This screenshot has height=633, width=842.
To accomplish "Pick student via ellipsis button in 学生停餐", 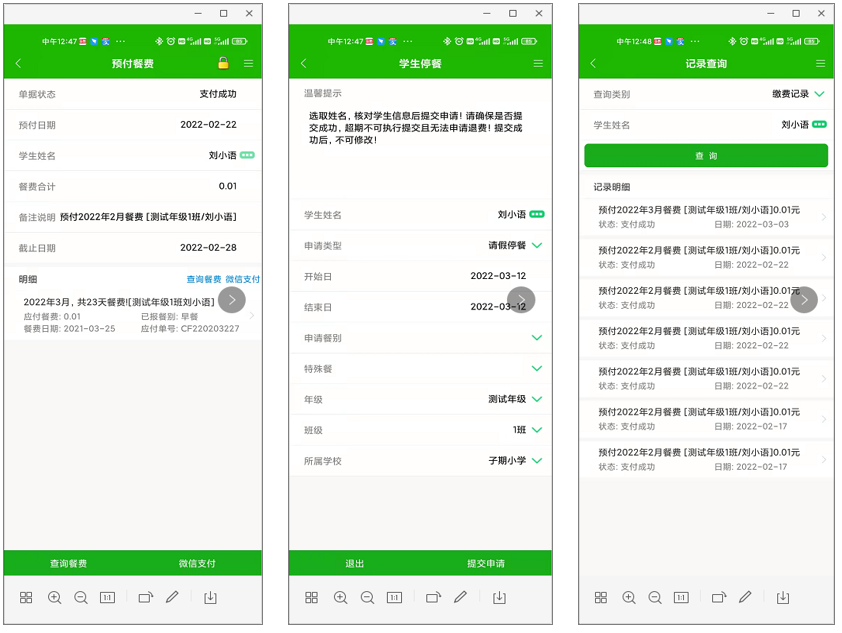I will [x=537, y=214].
